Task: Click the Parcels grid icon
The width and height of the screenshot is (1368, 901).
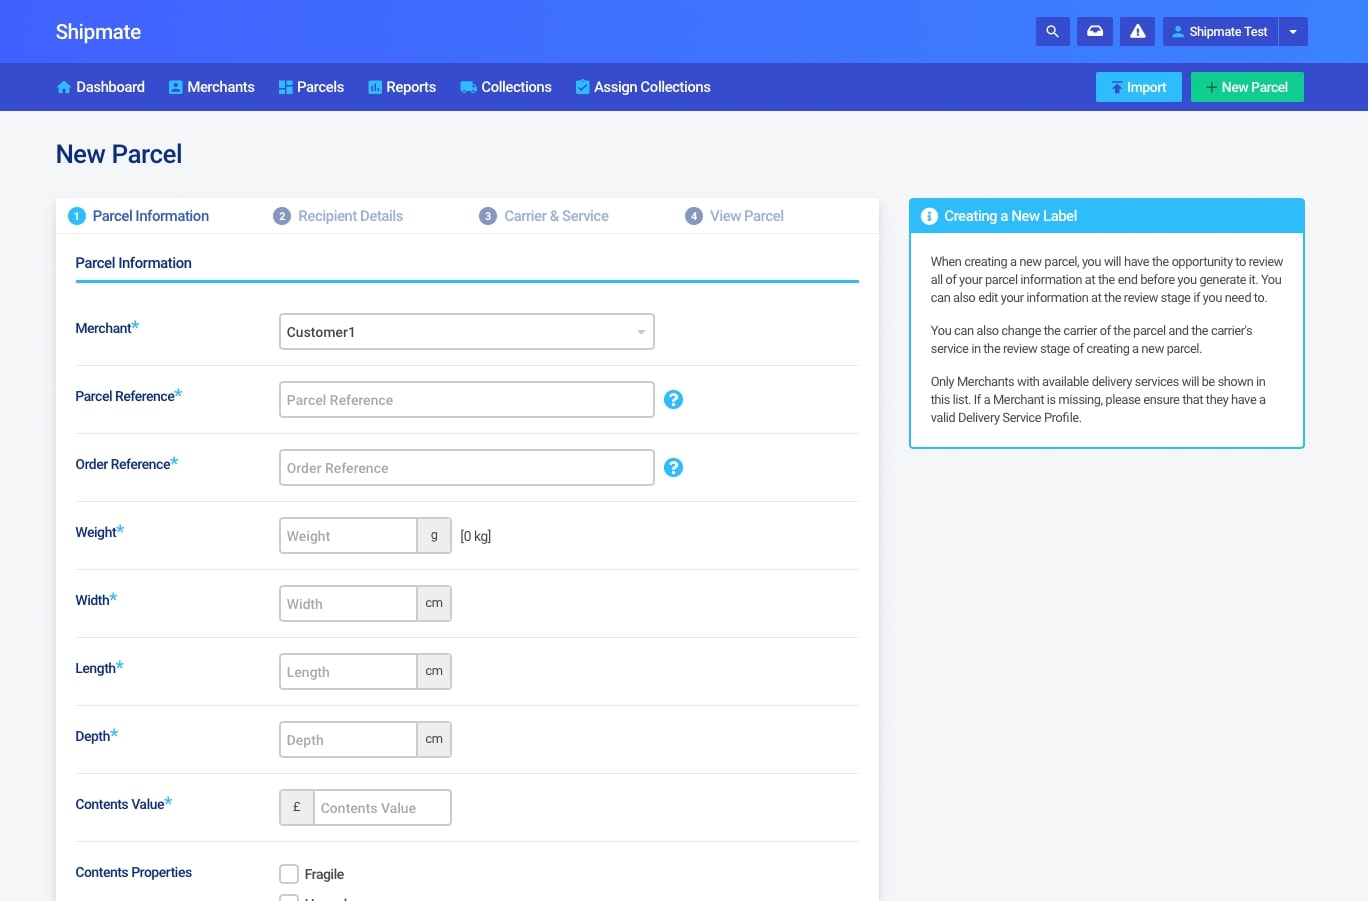Action: point(286,87)
